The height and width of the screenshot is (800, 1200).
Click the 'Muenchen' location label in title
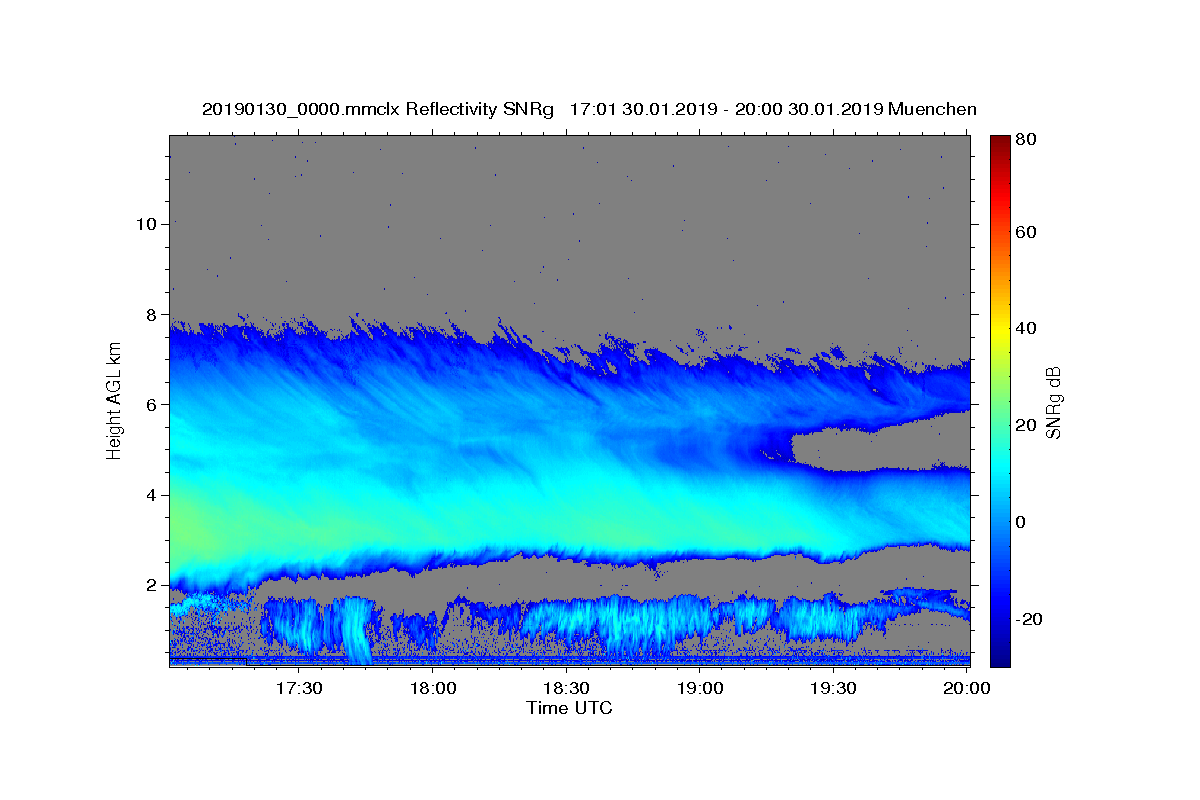tap(932, 109)
